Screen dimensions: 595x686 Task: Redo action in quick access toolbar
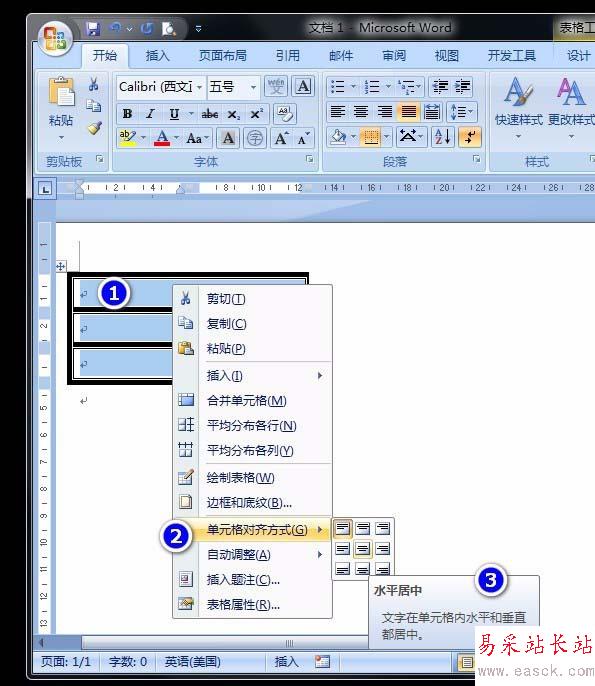tap(147, 28)
